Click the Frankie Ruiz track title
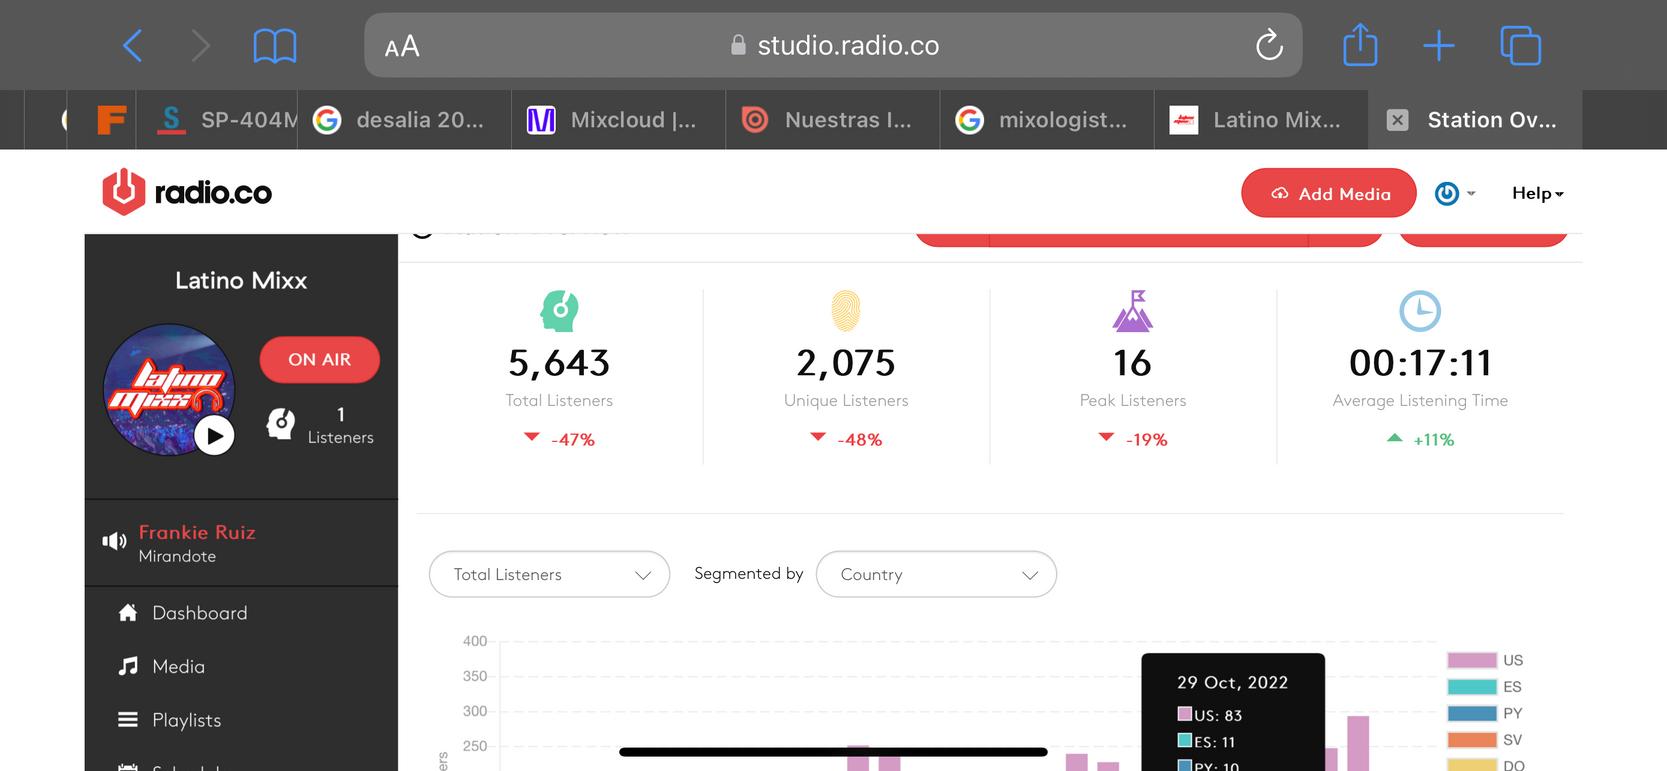Viewport: 1667px width, 771px height. [197, 532]
